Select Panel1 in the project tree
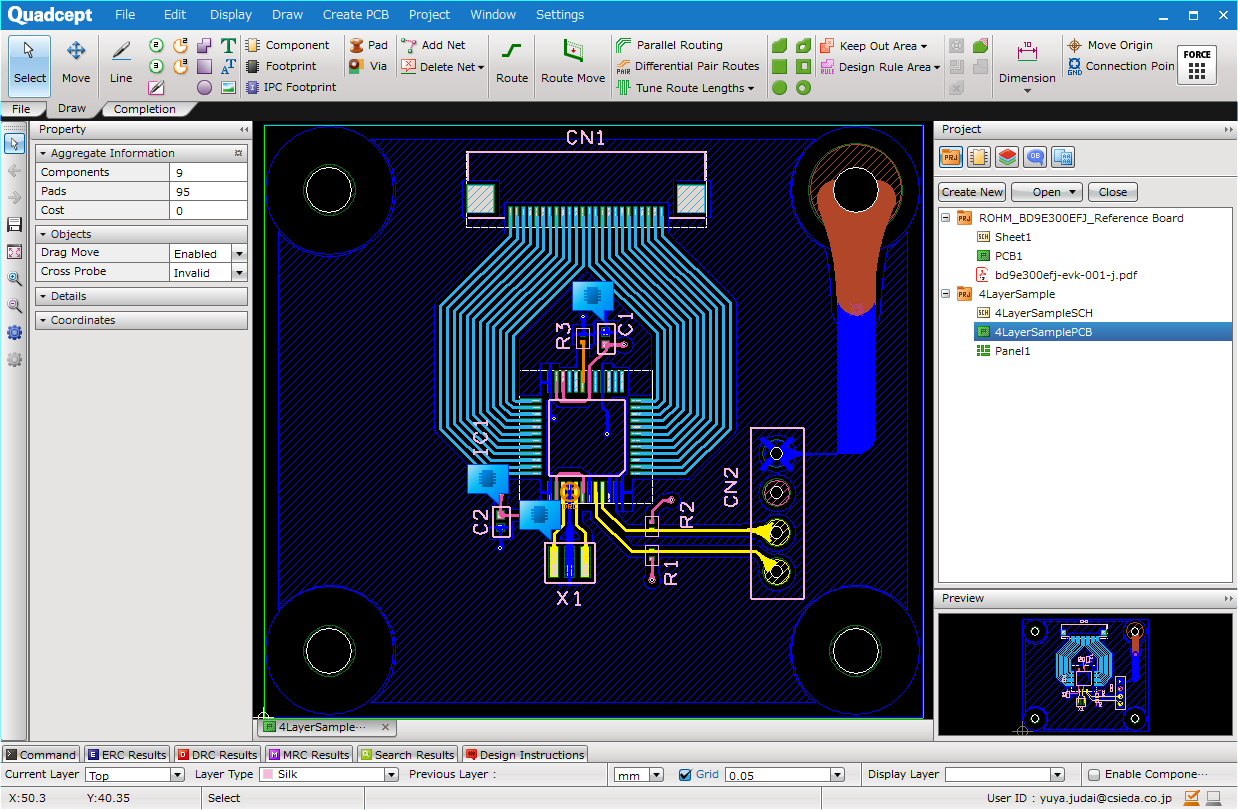This screenshot has width=1238, height=810. point(1012,351)
